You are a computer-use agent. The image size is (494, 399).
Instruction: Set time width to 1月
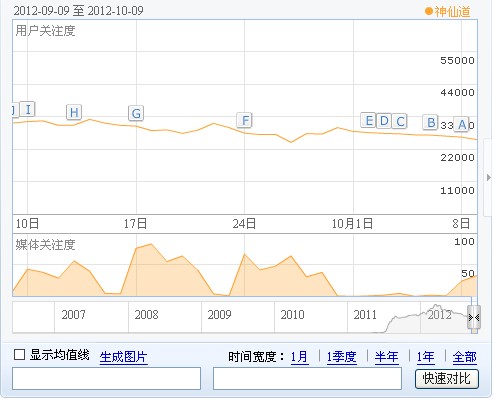click(299, 357)
